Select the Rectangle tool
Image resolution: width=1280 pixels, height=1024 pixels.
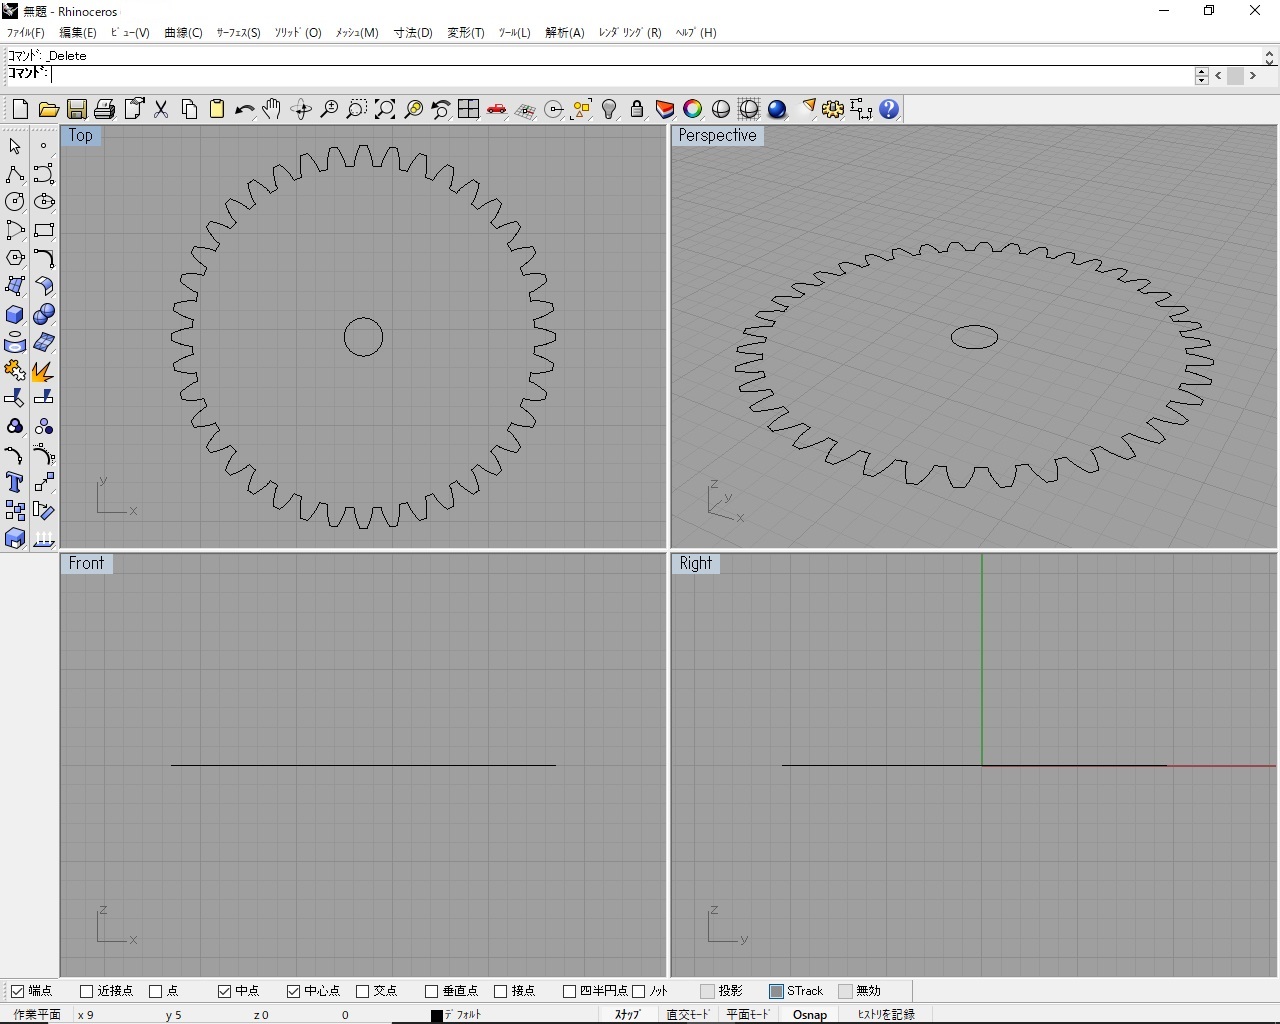[x=43, y=230]
